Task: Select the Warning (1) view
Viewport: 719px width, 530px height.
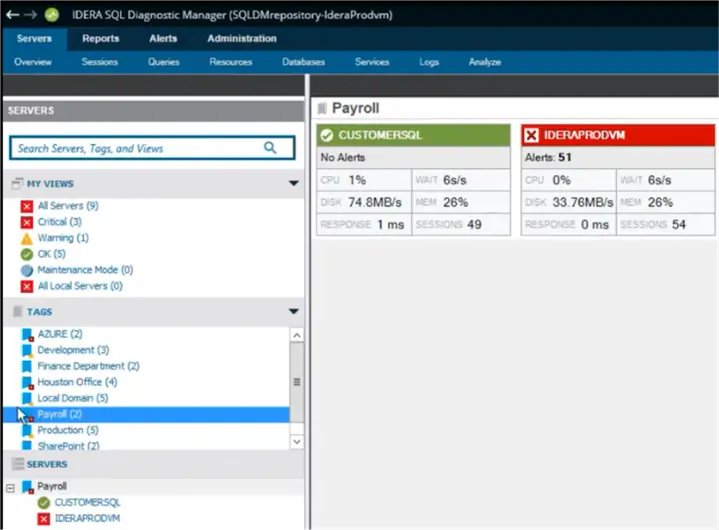Action: tap(63, 238)
